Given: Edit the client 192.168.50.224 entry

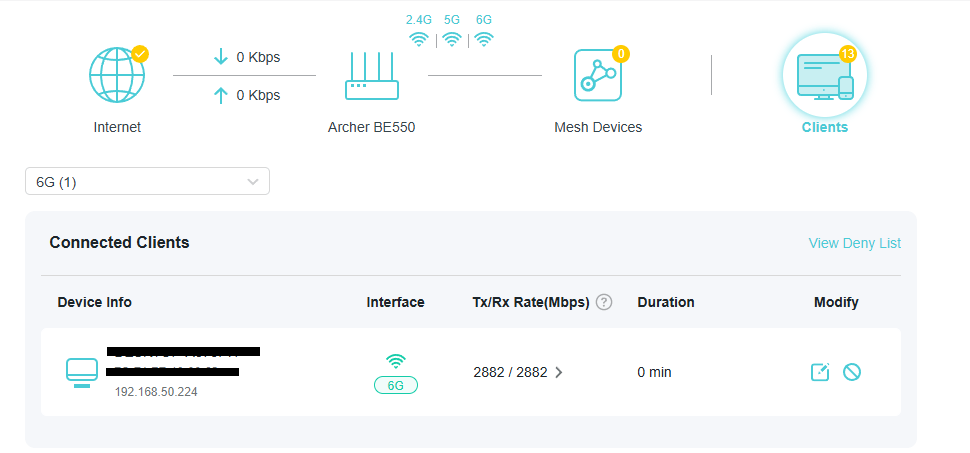Looking at the screenshot, I should click(820, 372).
